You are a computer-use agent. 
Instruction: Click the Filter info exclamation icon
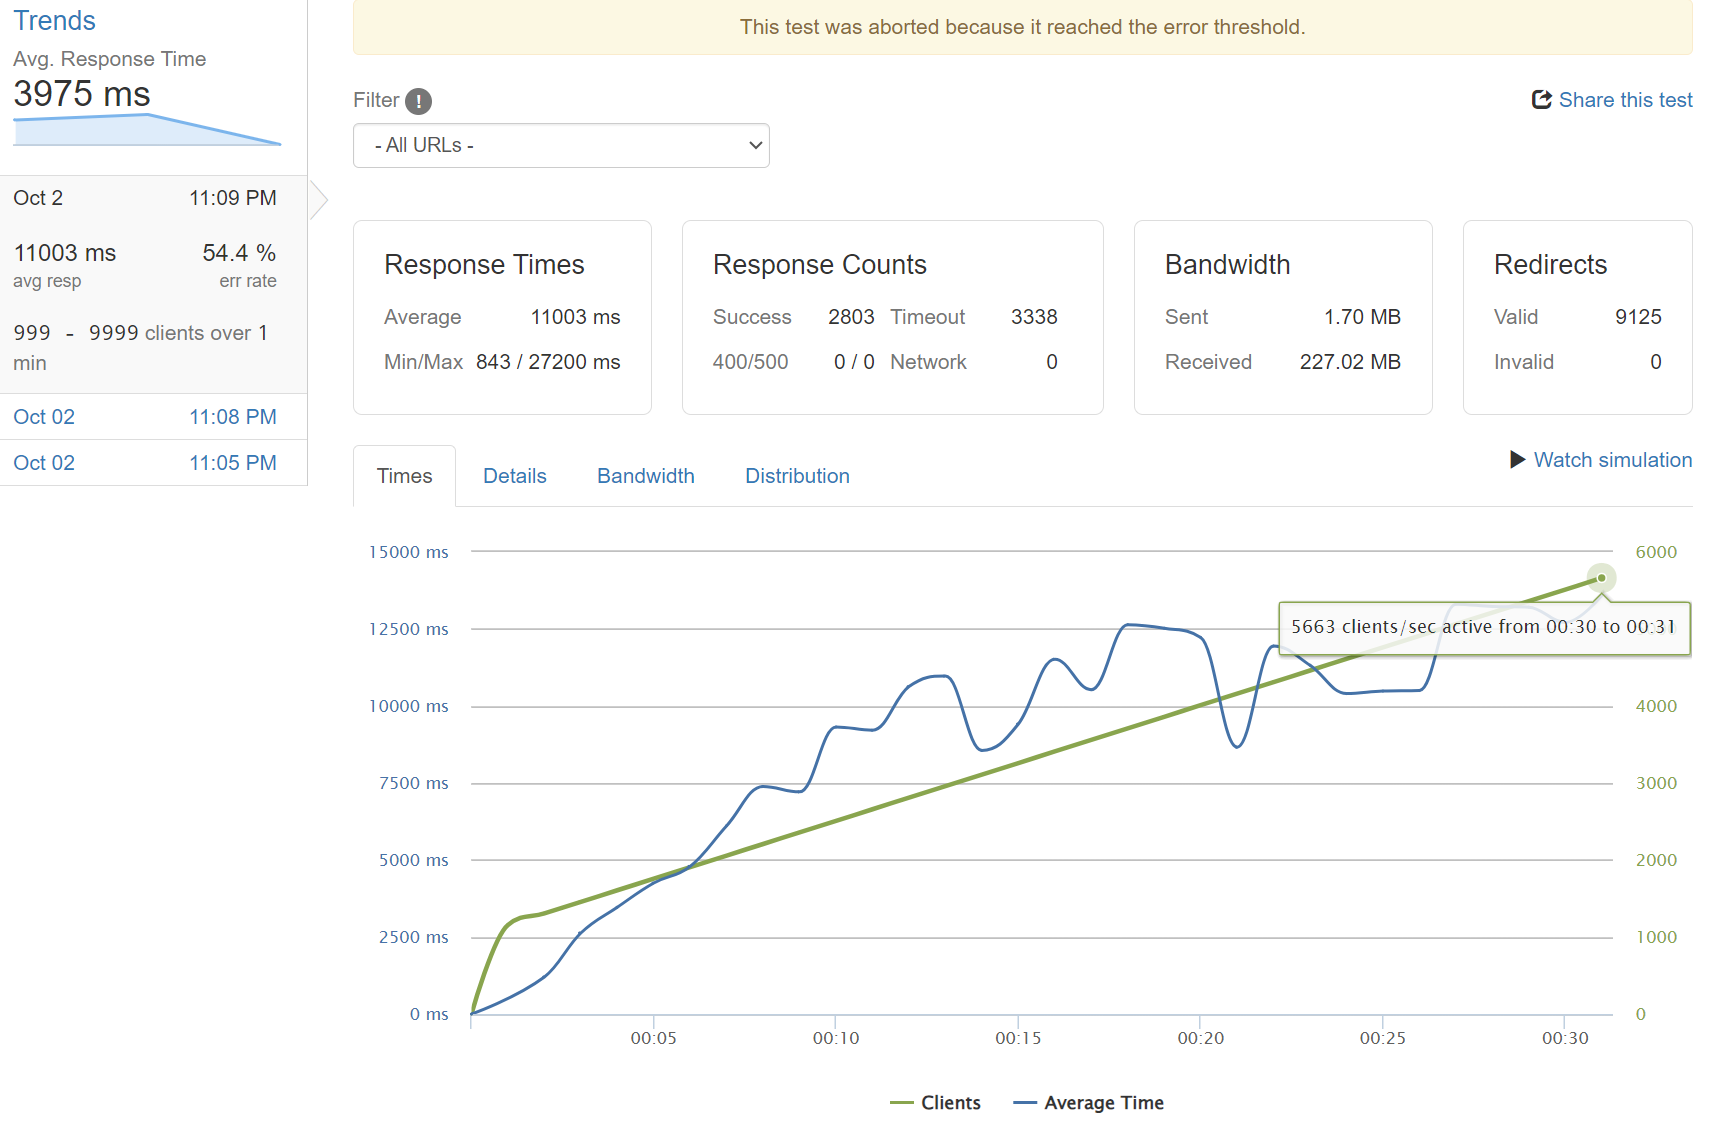[418, 101]
